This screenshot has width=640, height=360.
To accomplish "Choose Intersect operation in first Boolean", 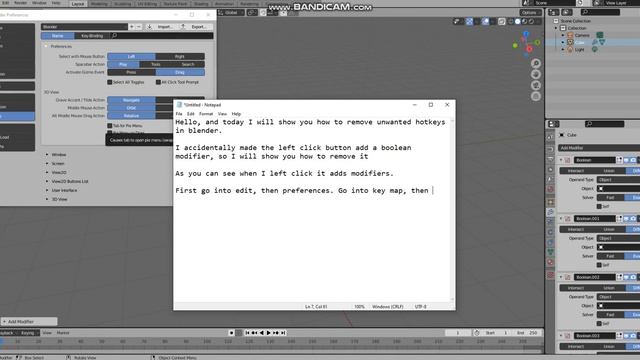I will 576,171.
